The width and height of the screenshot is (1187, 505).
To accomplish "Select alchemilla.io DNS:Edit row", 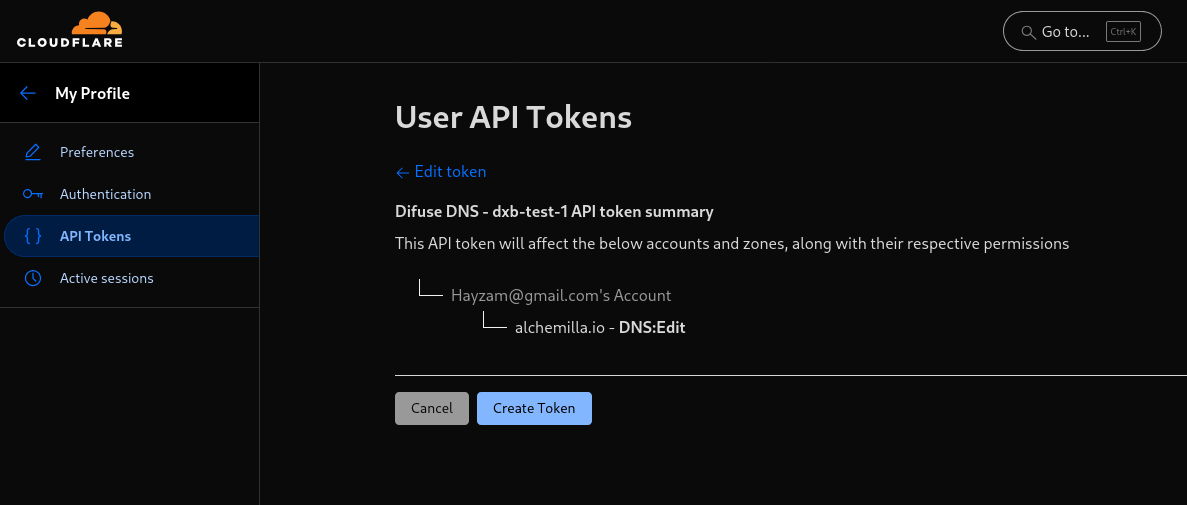I will pyautogui.click(x=600, y=328).
